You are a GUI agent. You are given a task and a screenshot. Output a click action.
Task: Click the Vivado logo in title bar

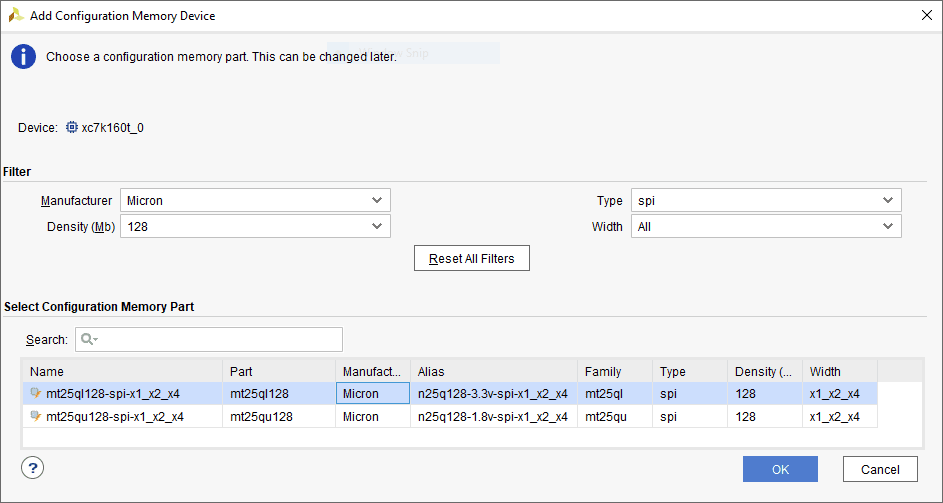(15, 16)
